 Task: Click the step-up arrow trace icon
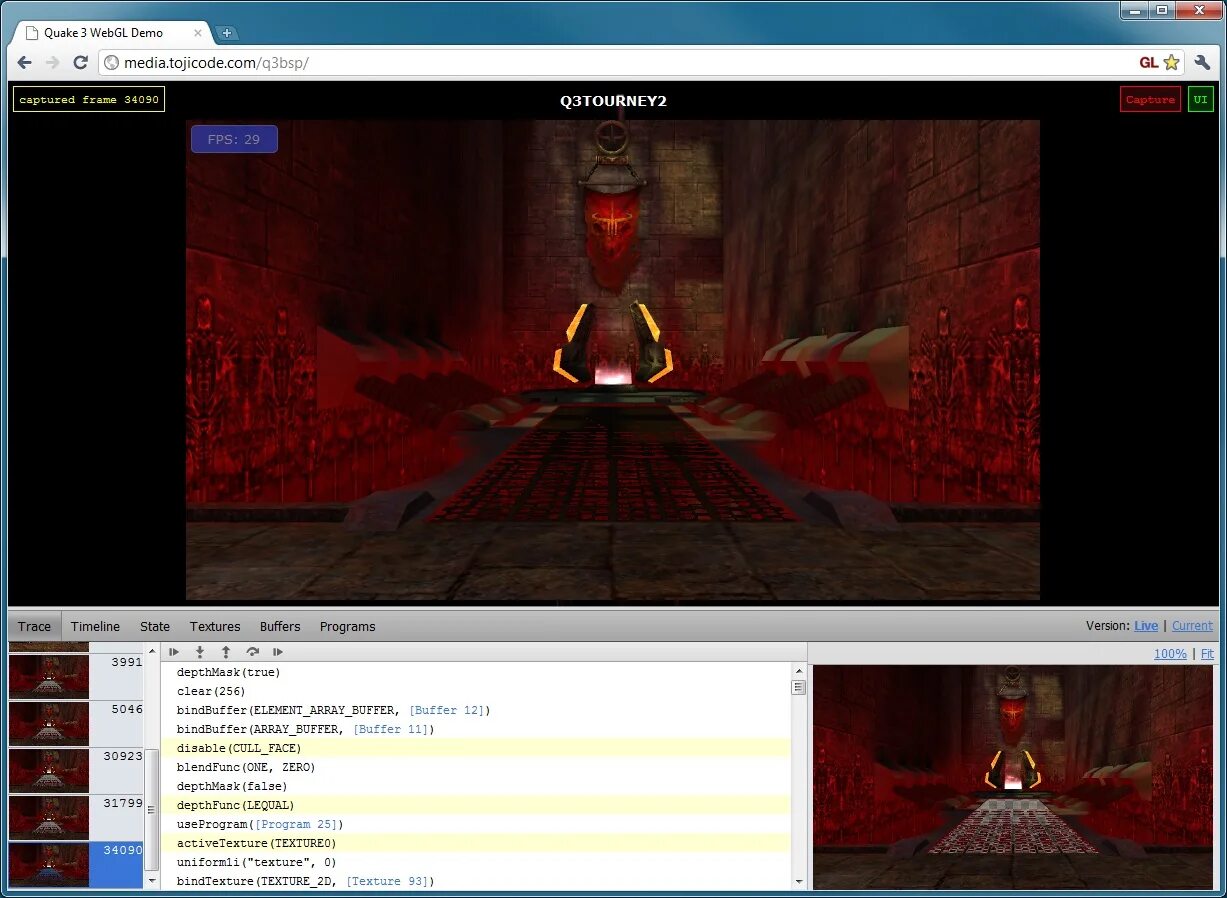click(x=226, y=652)
